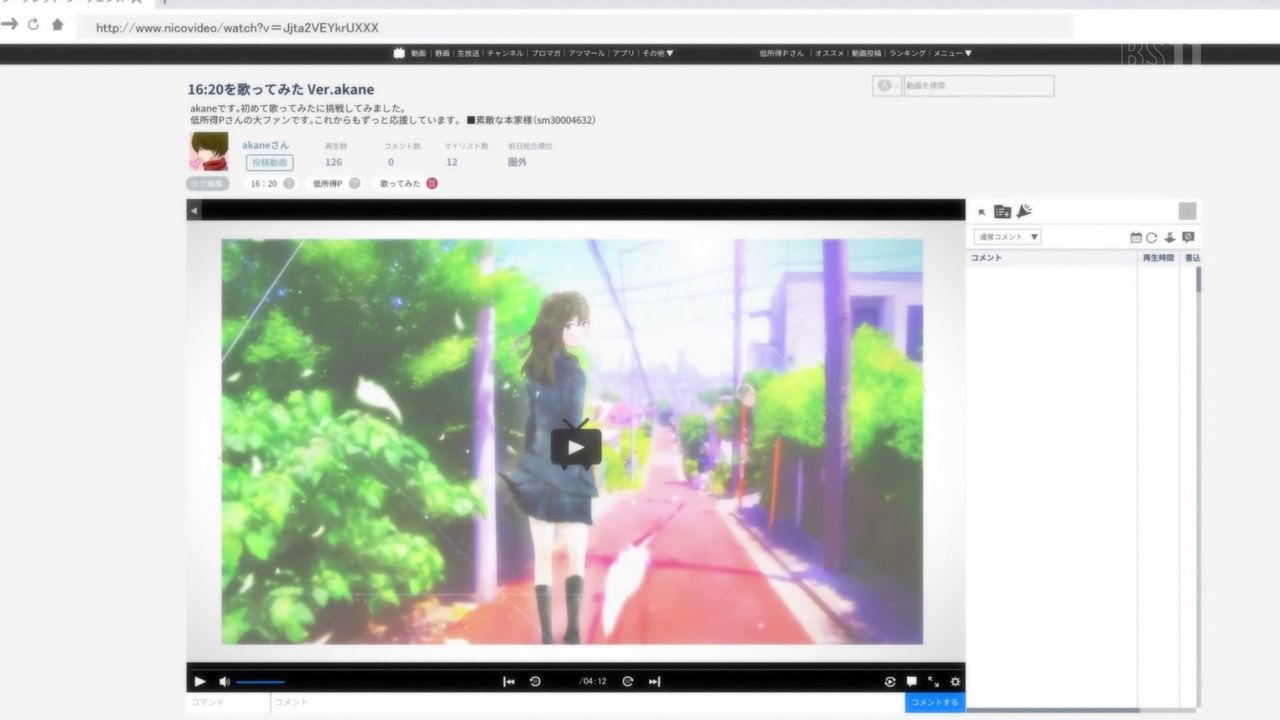Open the player settings gear
This screenshot has height=720, width=1280.
(x=956, y=682)
